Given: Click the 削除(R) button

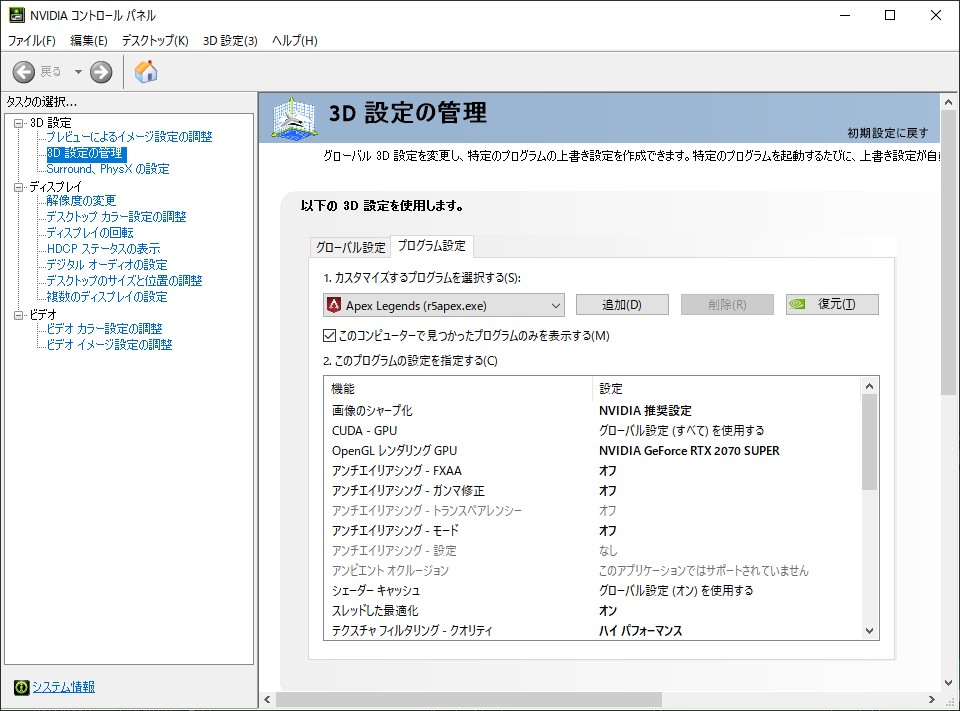Looking at the screenshot, I should [727, 304].
